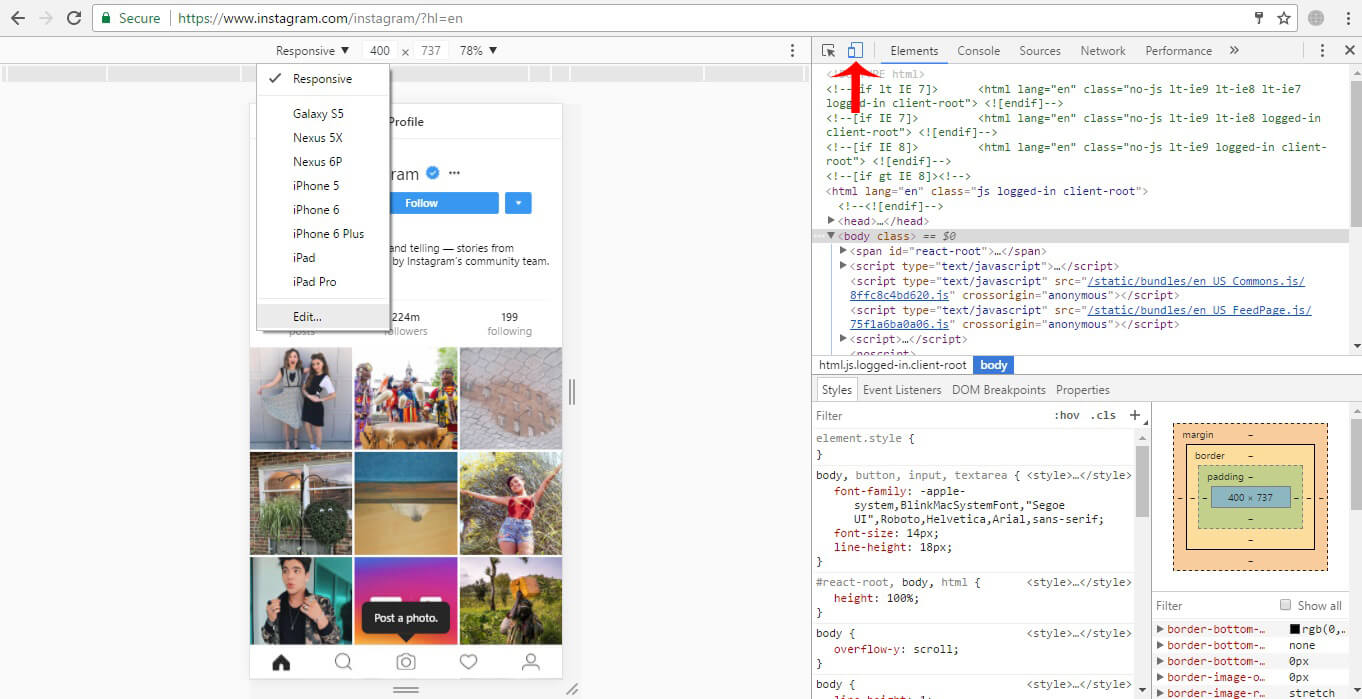Expand the span react-root node

click(x=843, y=251)
